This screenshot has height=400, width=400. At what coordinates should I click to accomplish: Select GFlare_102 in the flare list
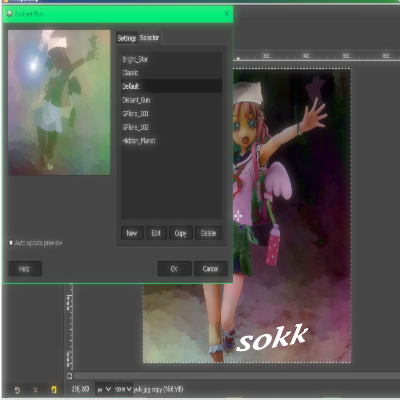(x=171, y=127)
